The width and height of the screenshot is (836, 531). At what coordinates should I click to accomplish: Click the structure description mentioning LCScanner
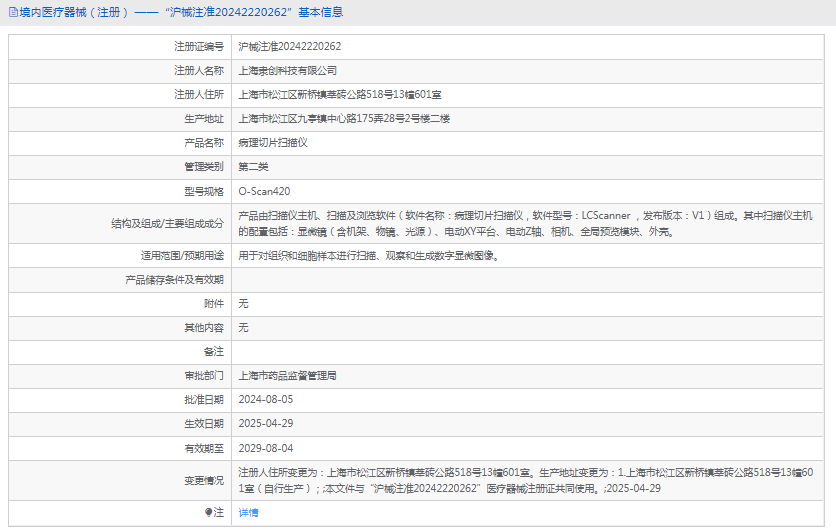tap(525, 223)
